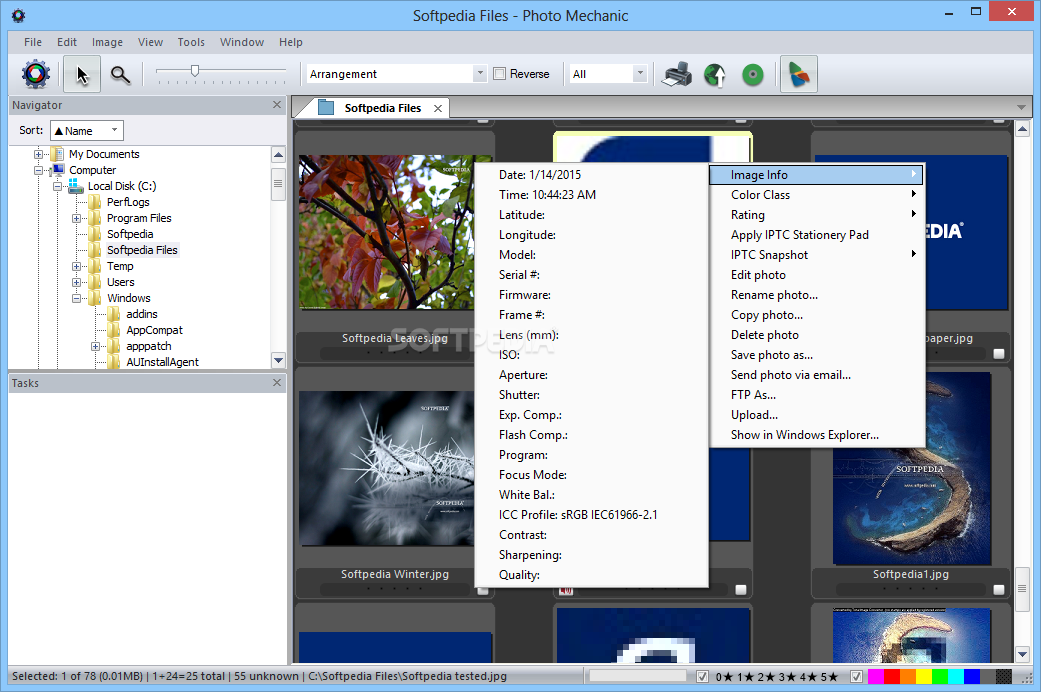Viewport: 1041px width, 692px height.
Task: Click the My Documents folder icon
Action: click(x=58, y=154)
